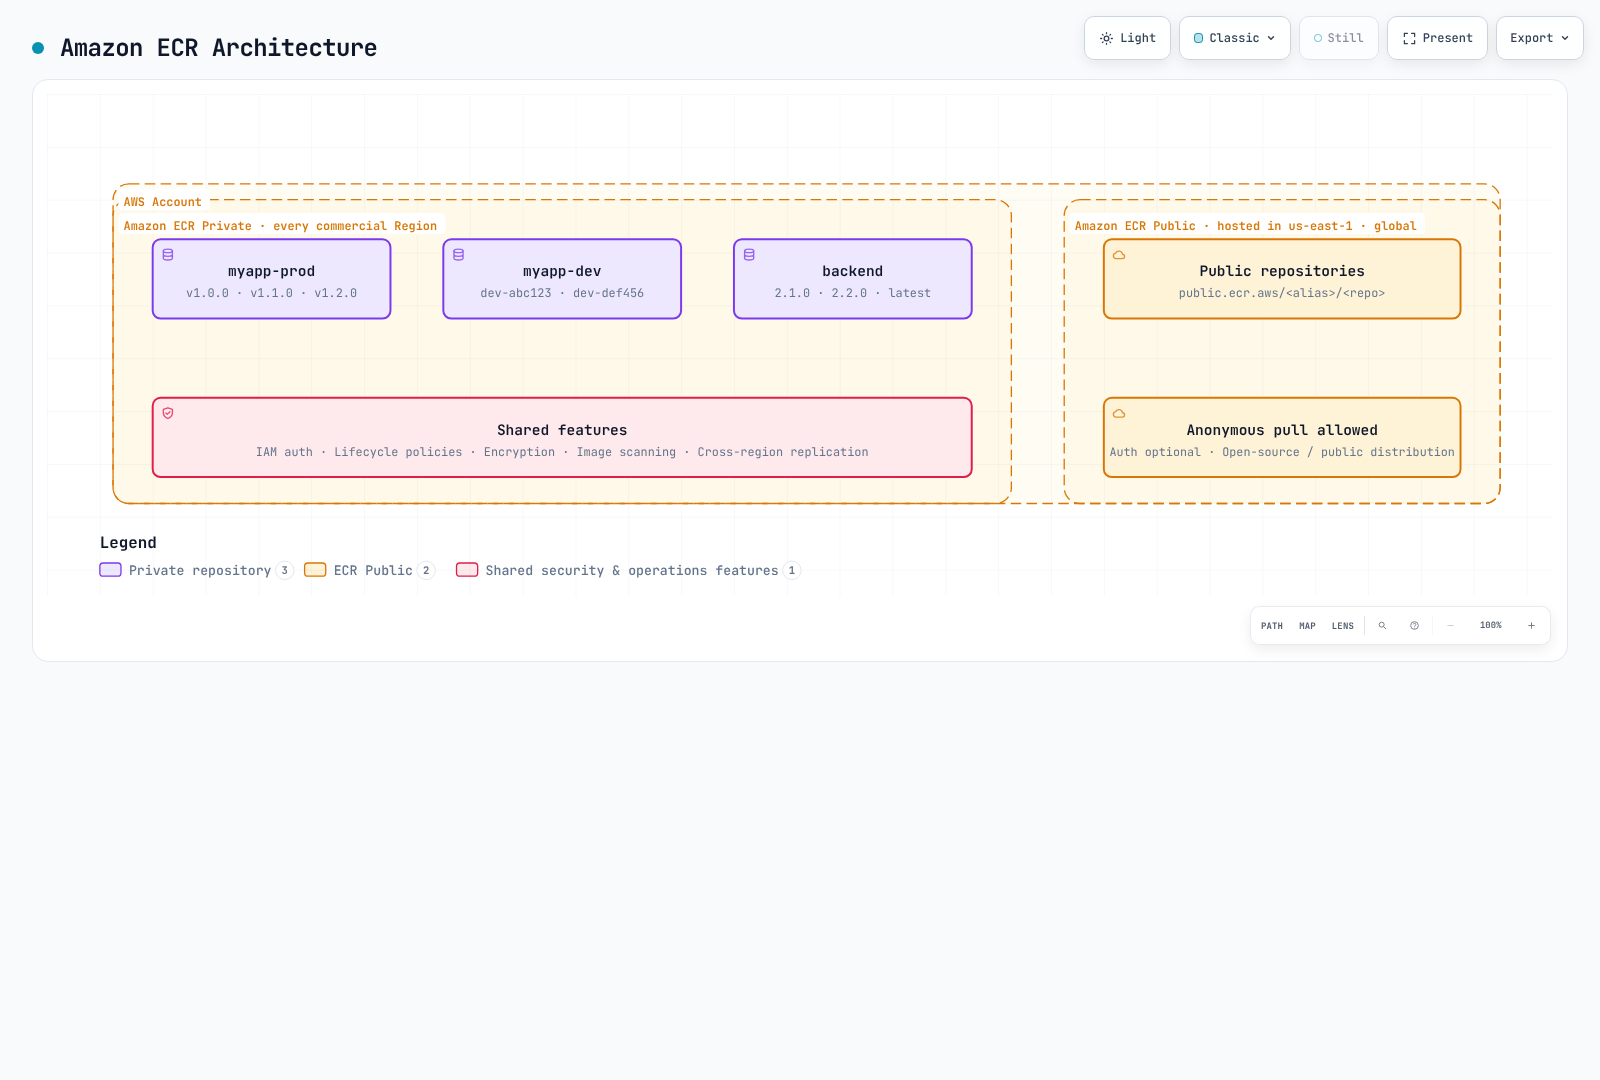The width and height of the screenshot is (1600, 1080).
Task: Click the database icon on myapp-prod node
Action: click(x=168, y=255)
